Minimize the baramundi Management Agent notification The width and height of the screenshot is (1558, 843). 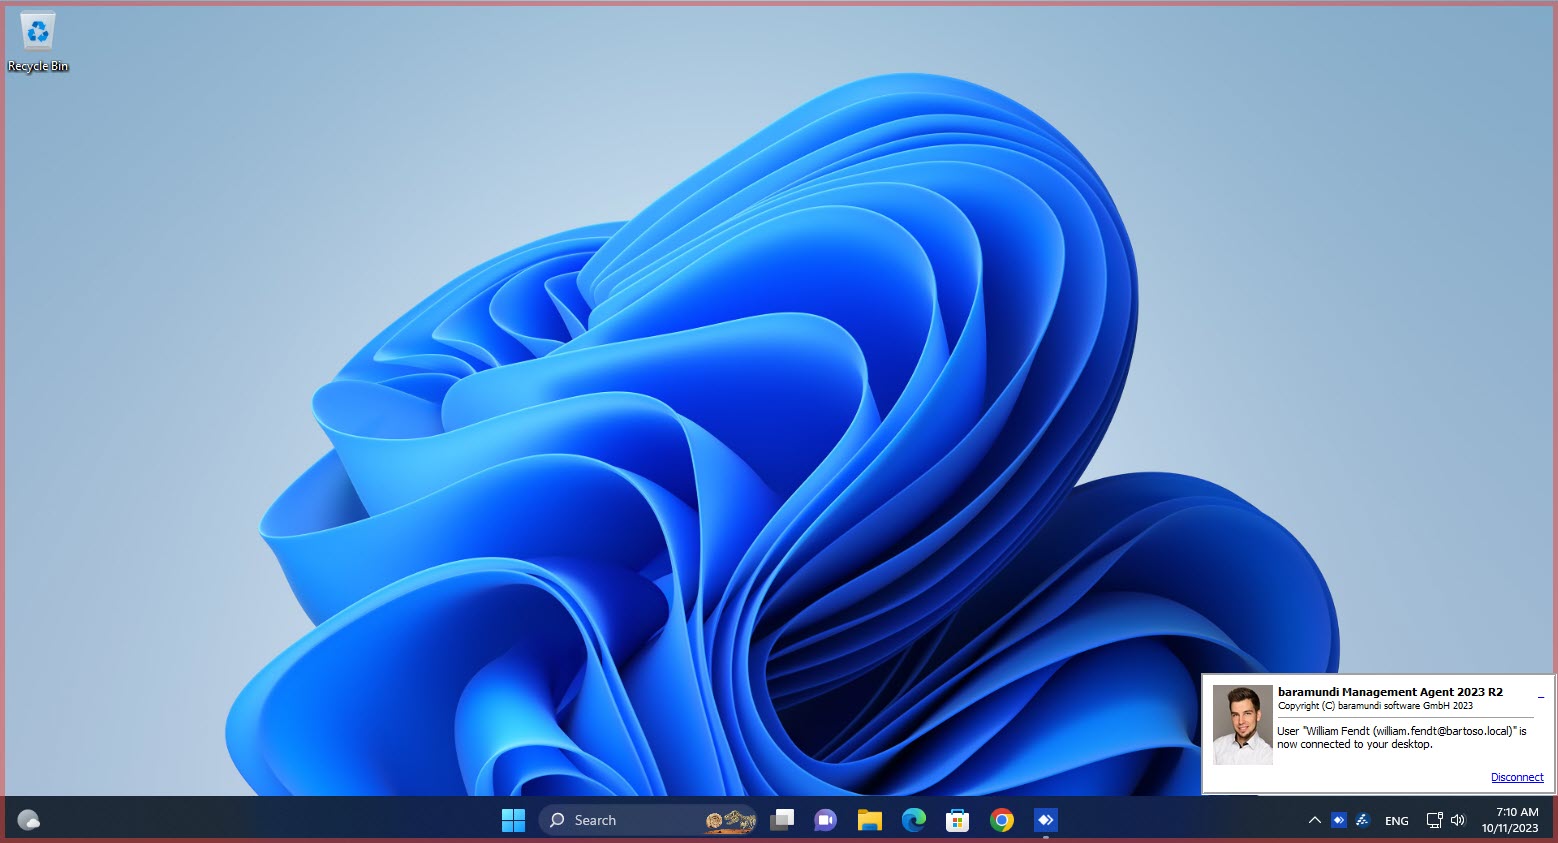(1541, 695)
